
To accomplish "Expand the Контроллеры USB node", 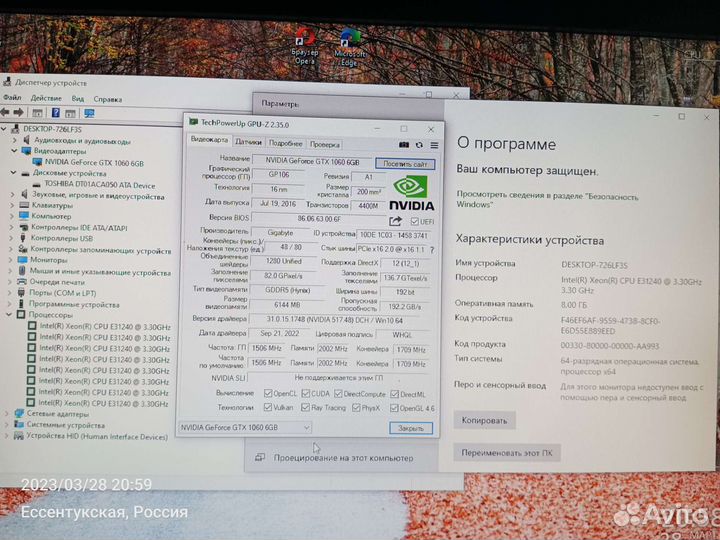I will click(12, 238).
